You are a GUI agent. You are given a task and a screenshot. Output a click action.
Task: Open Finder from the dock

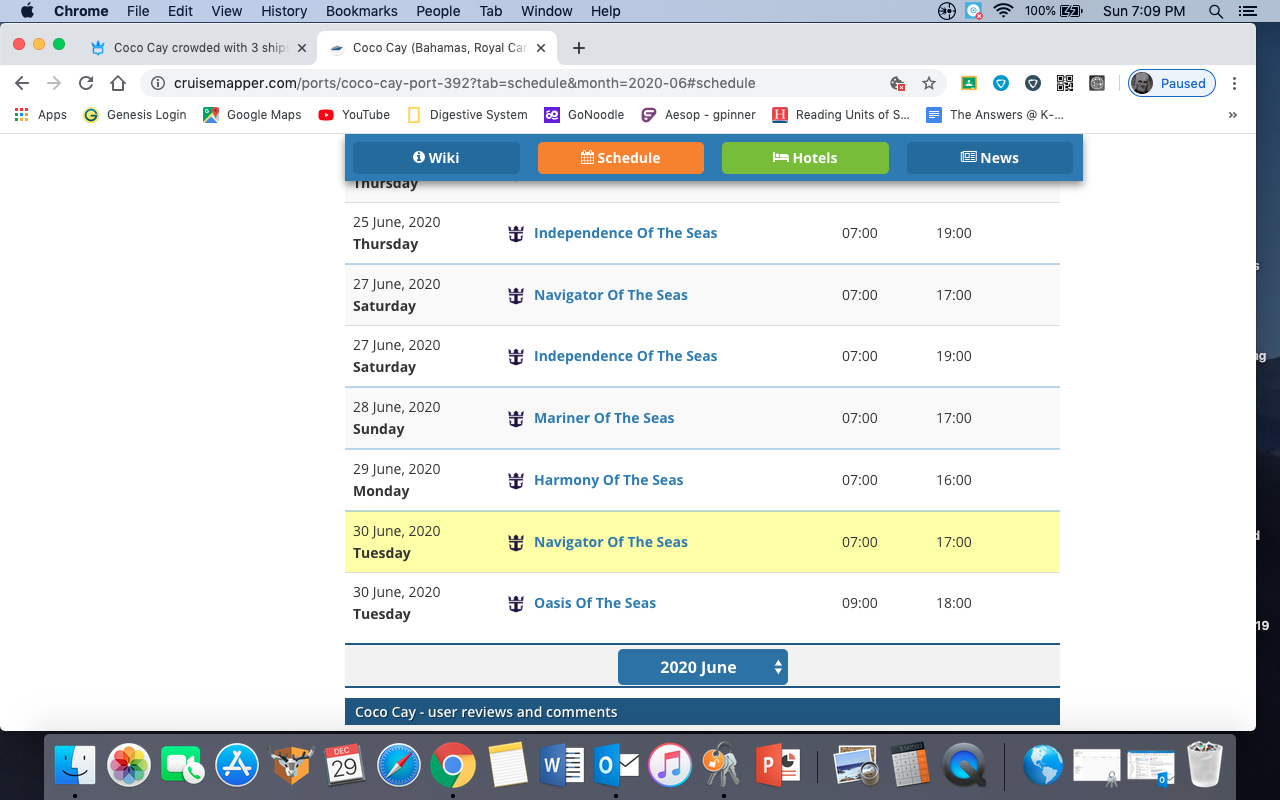(75, 767)
